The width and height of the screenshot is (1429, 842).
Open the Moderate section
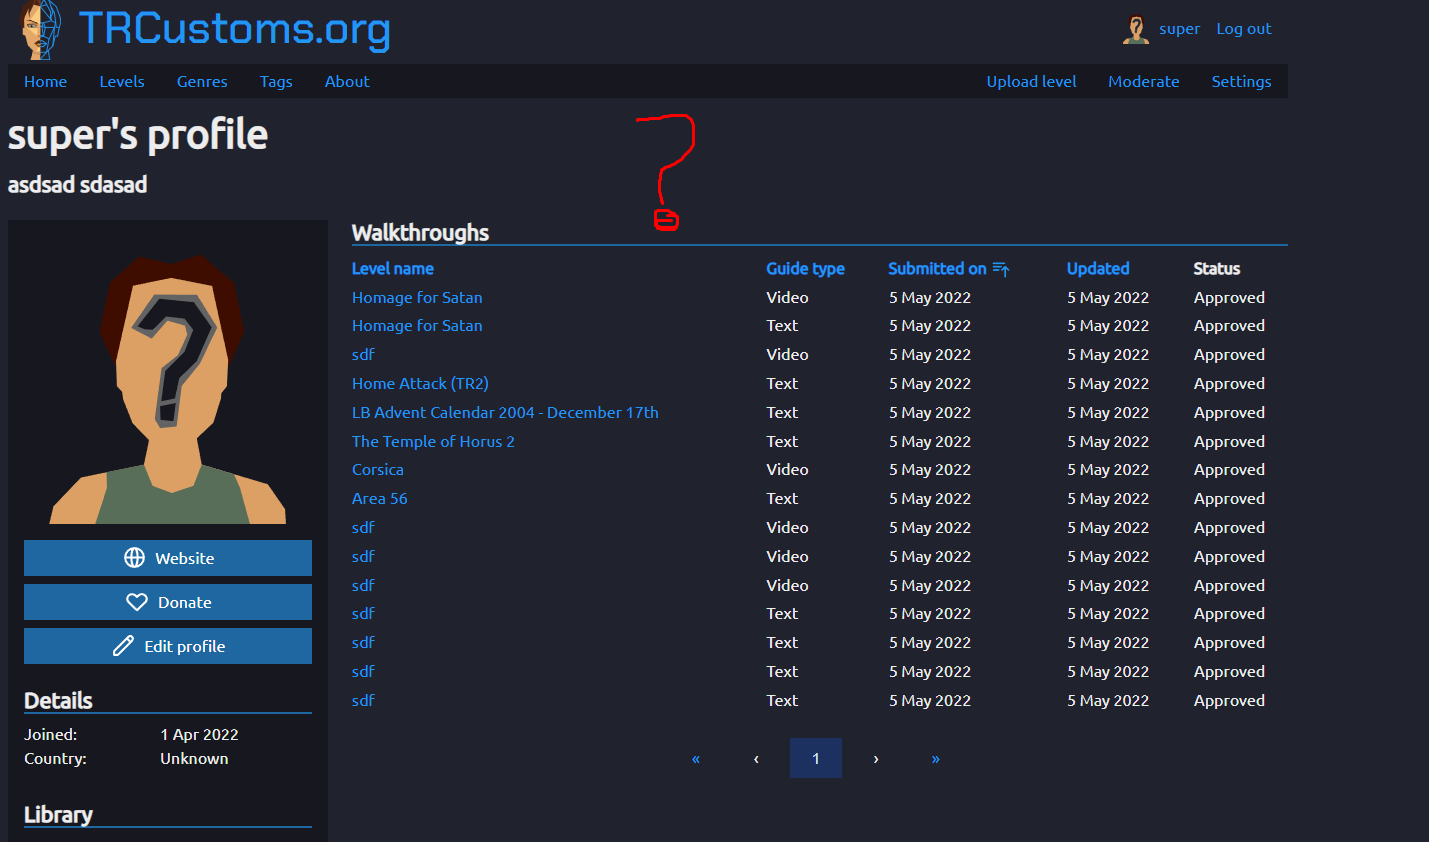click(x=1144, y=81)
